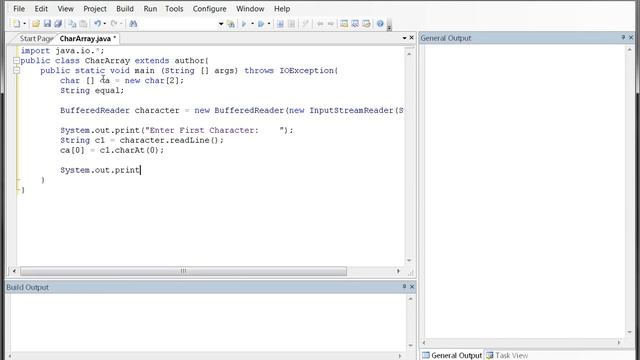Image resolution: width=640 pixels, height=360 pixels.
Task: Pin the Build Output panel
Action: coord(404,287)
